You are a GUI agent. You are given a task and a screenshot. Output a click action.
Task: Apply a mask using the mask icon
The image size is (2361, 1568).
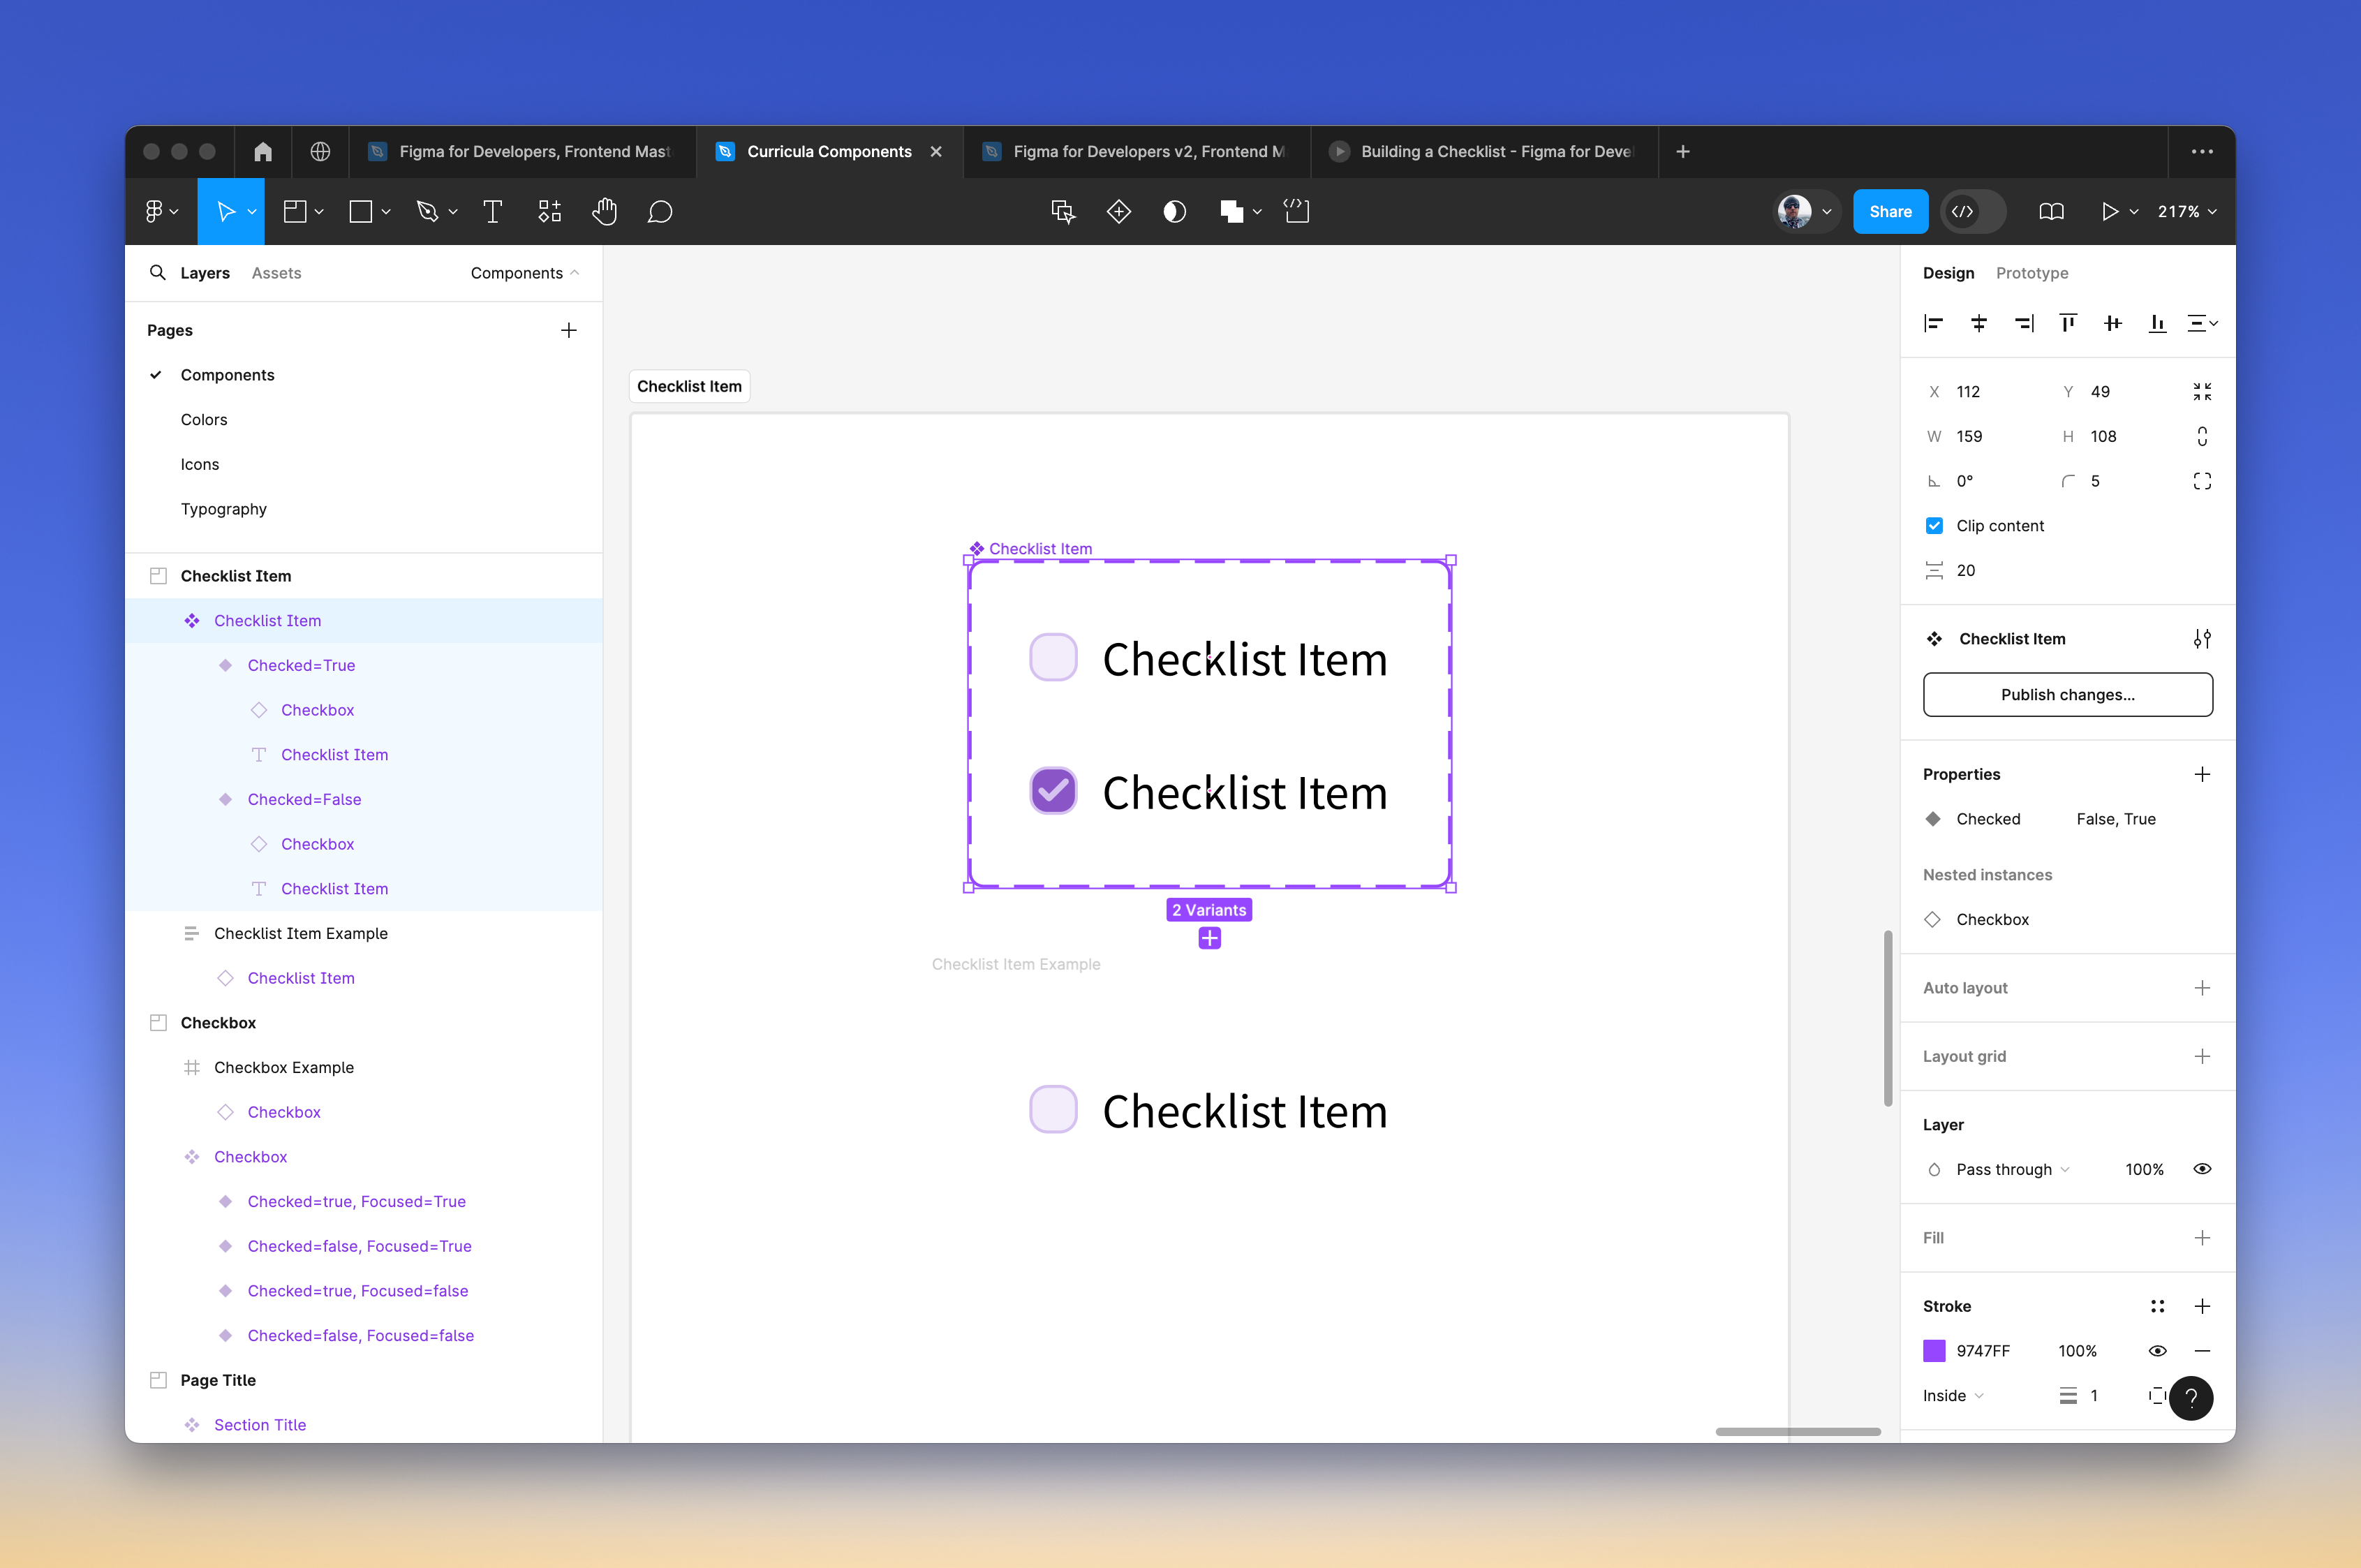1175,211
